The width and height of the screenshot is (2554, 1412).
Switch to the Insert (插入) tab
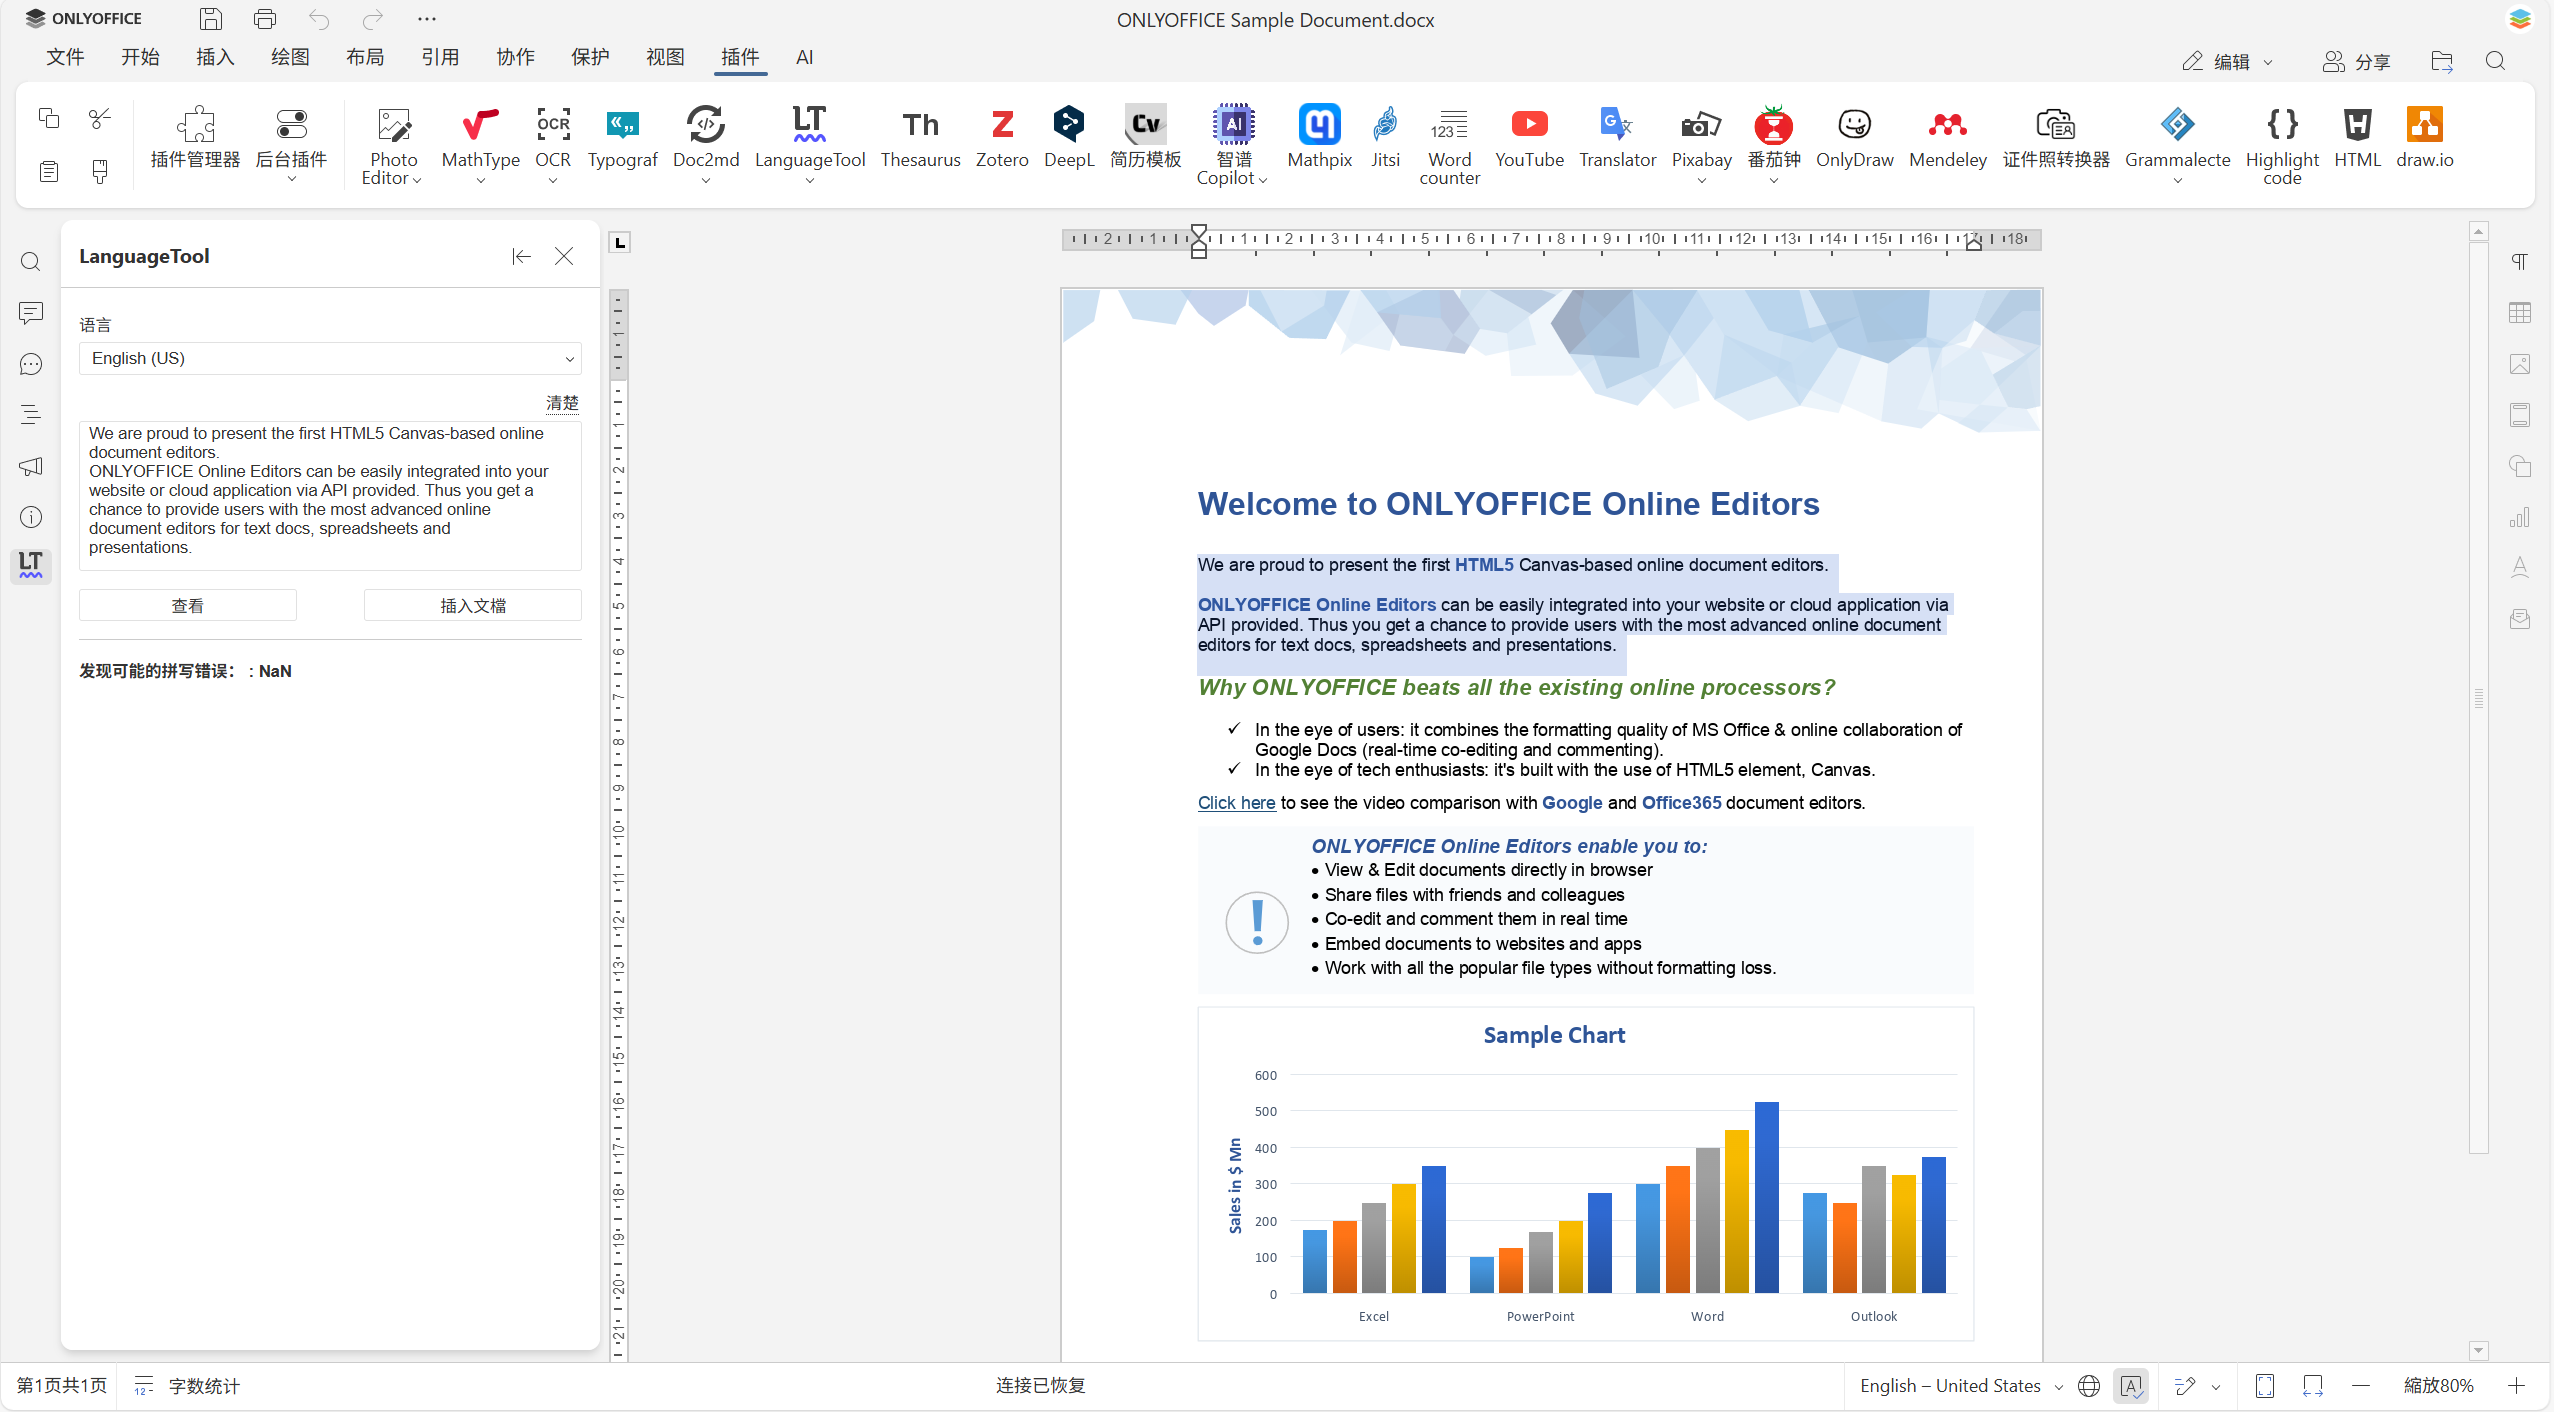click(x=215, y=57)
